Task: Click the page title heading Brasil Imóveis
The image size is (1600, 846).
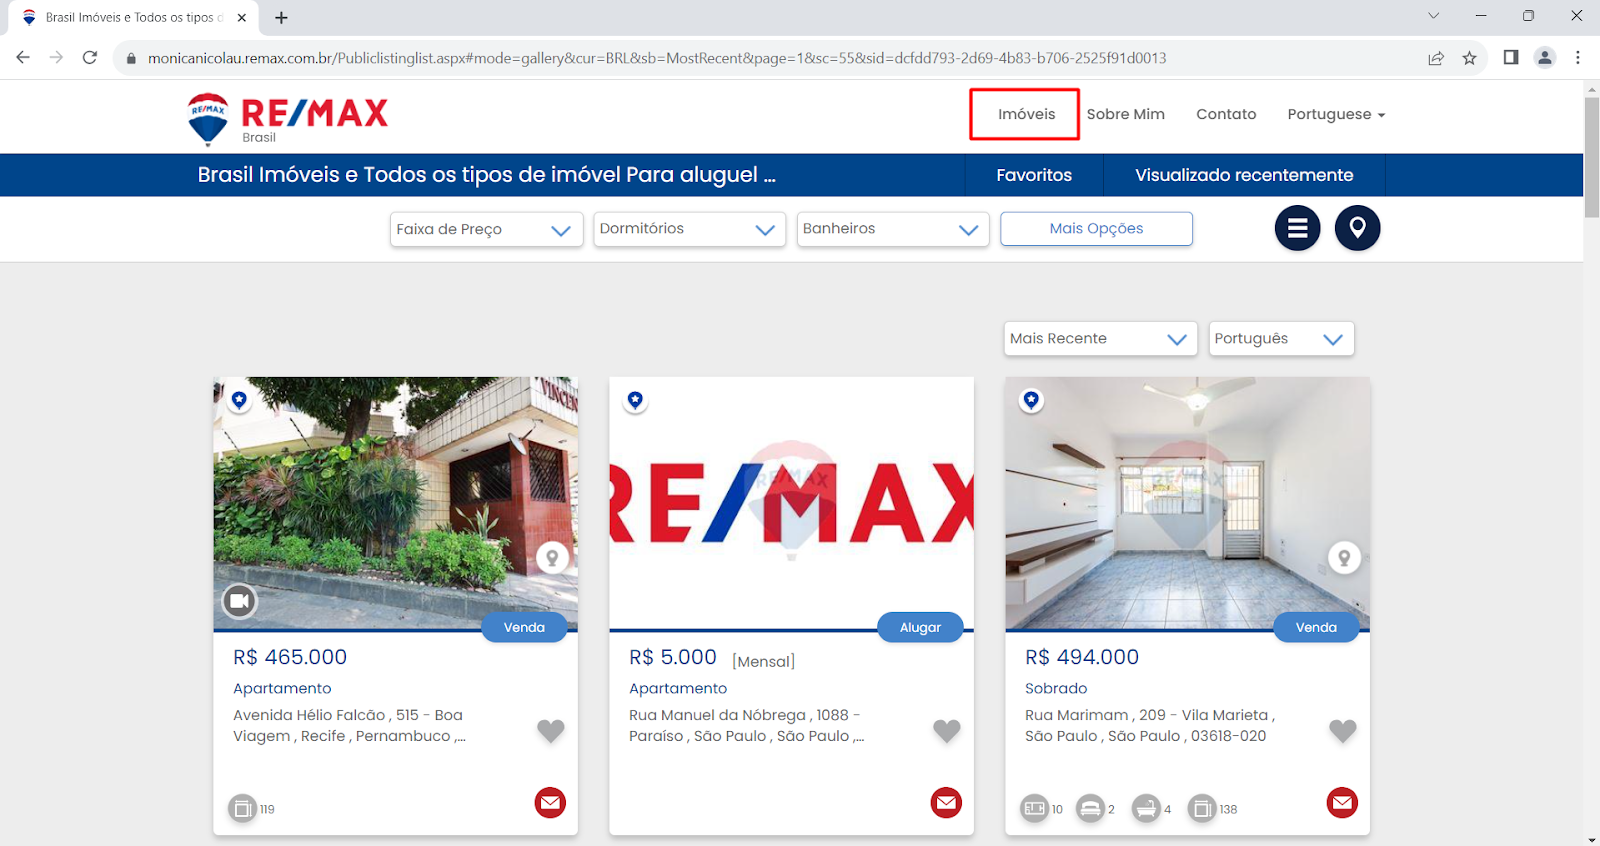Action: 486,175
